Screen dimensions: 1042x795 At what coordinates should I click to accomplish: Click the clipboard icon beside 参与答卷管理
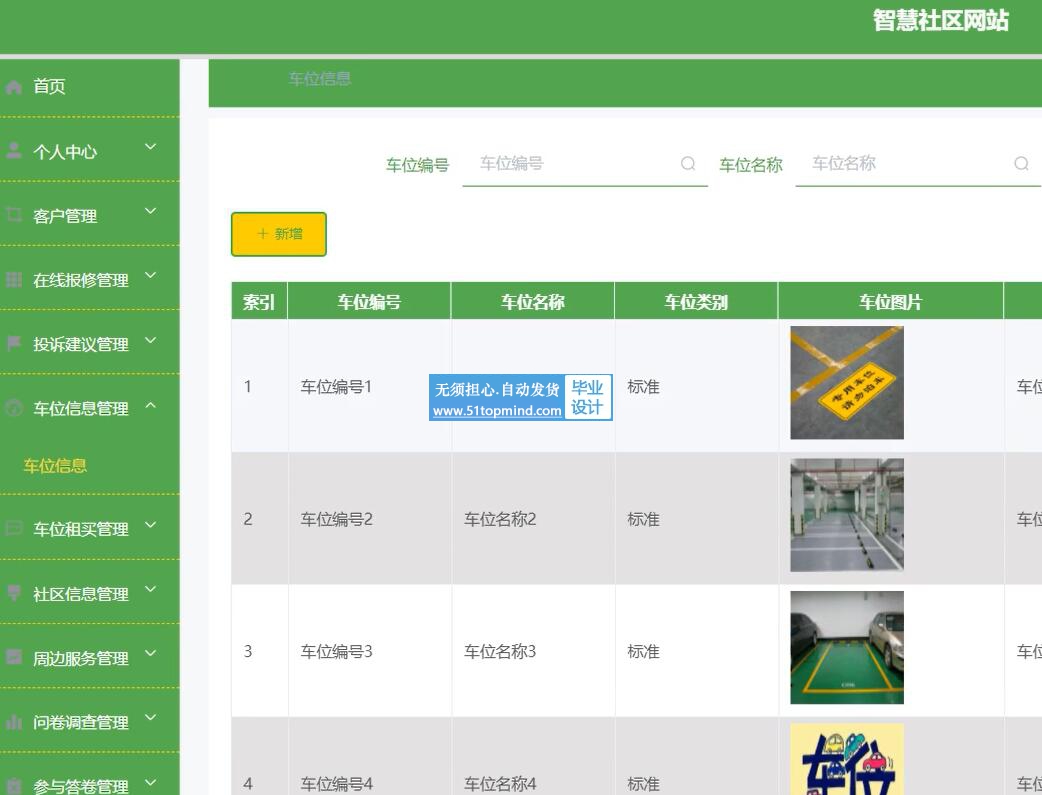[13, 786]
